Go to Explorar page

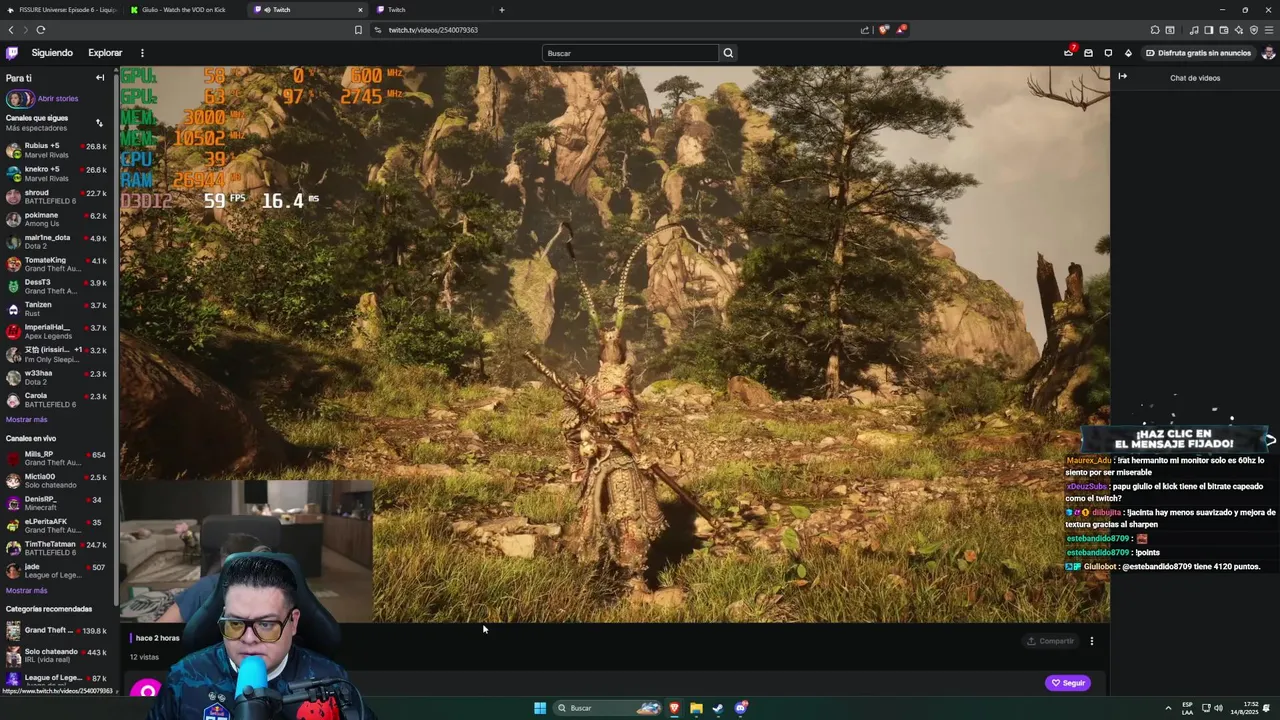click(x=105, y=53)
